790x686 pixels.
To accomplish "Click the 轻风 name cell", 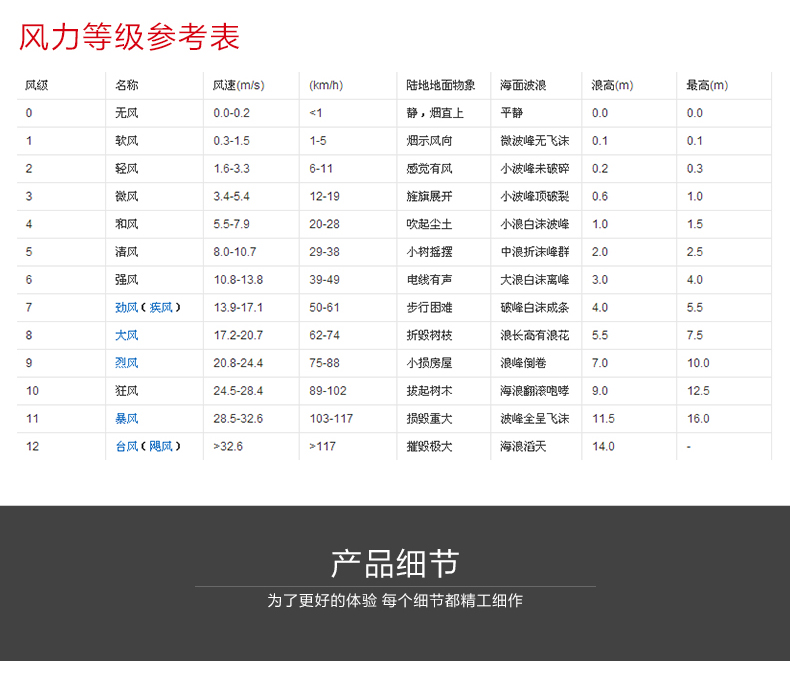I will (x=126, y=168).
